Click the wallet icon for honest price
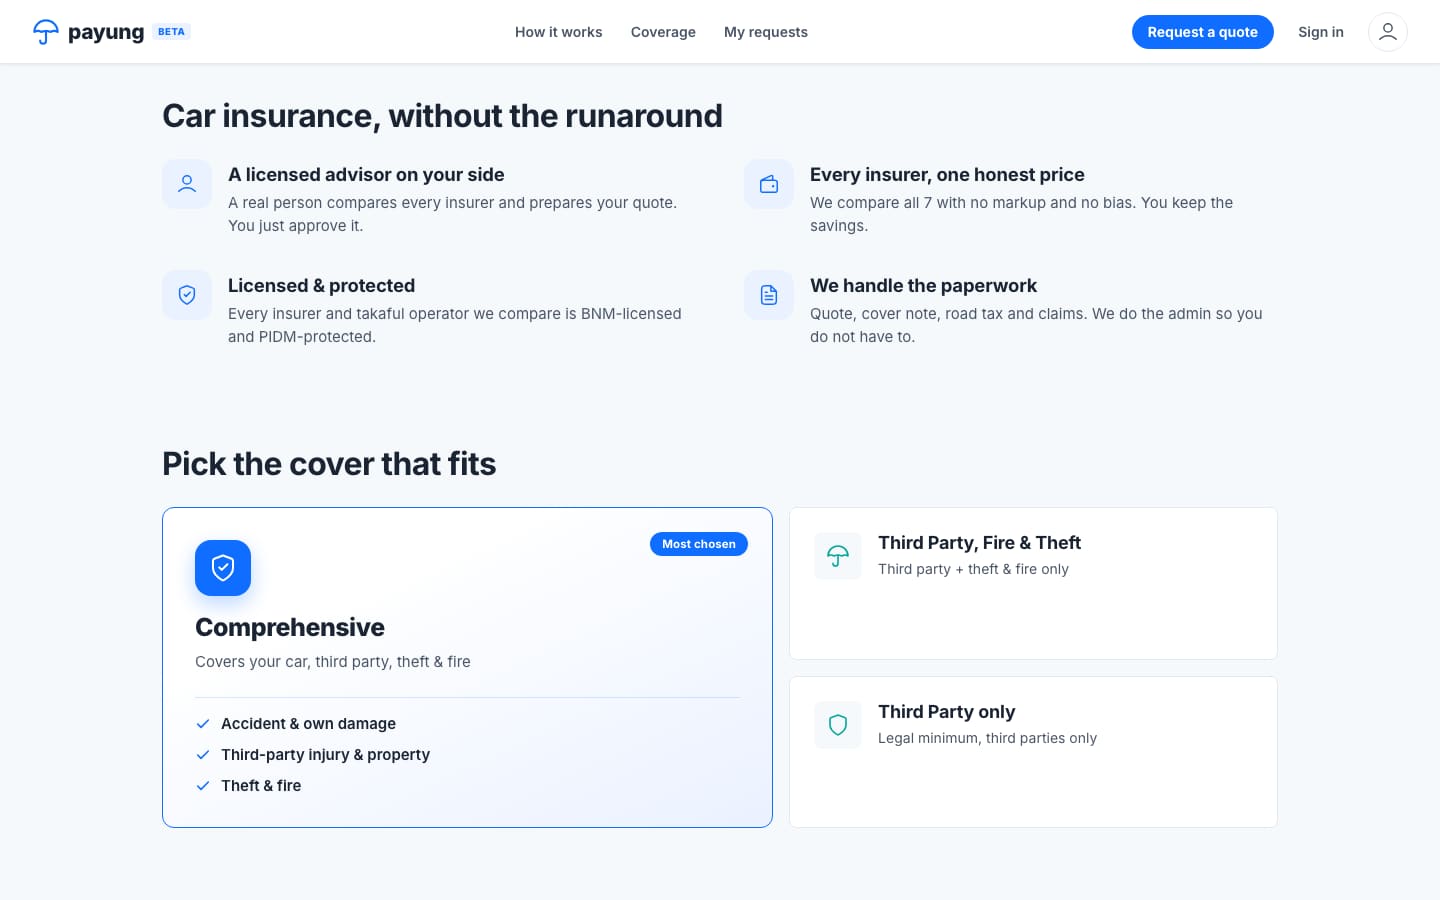Viewport: 1440px width, 900px height. coord(769,184)
